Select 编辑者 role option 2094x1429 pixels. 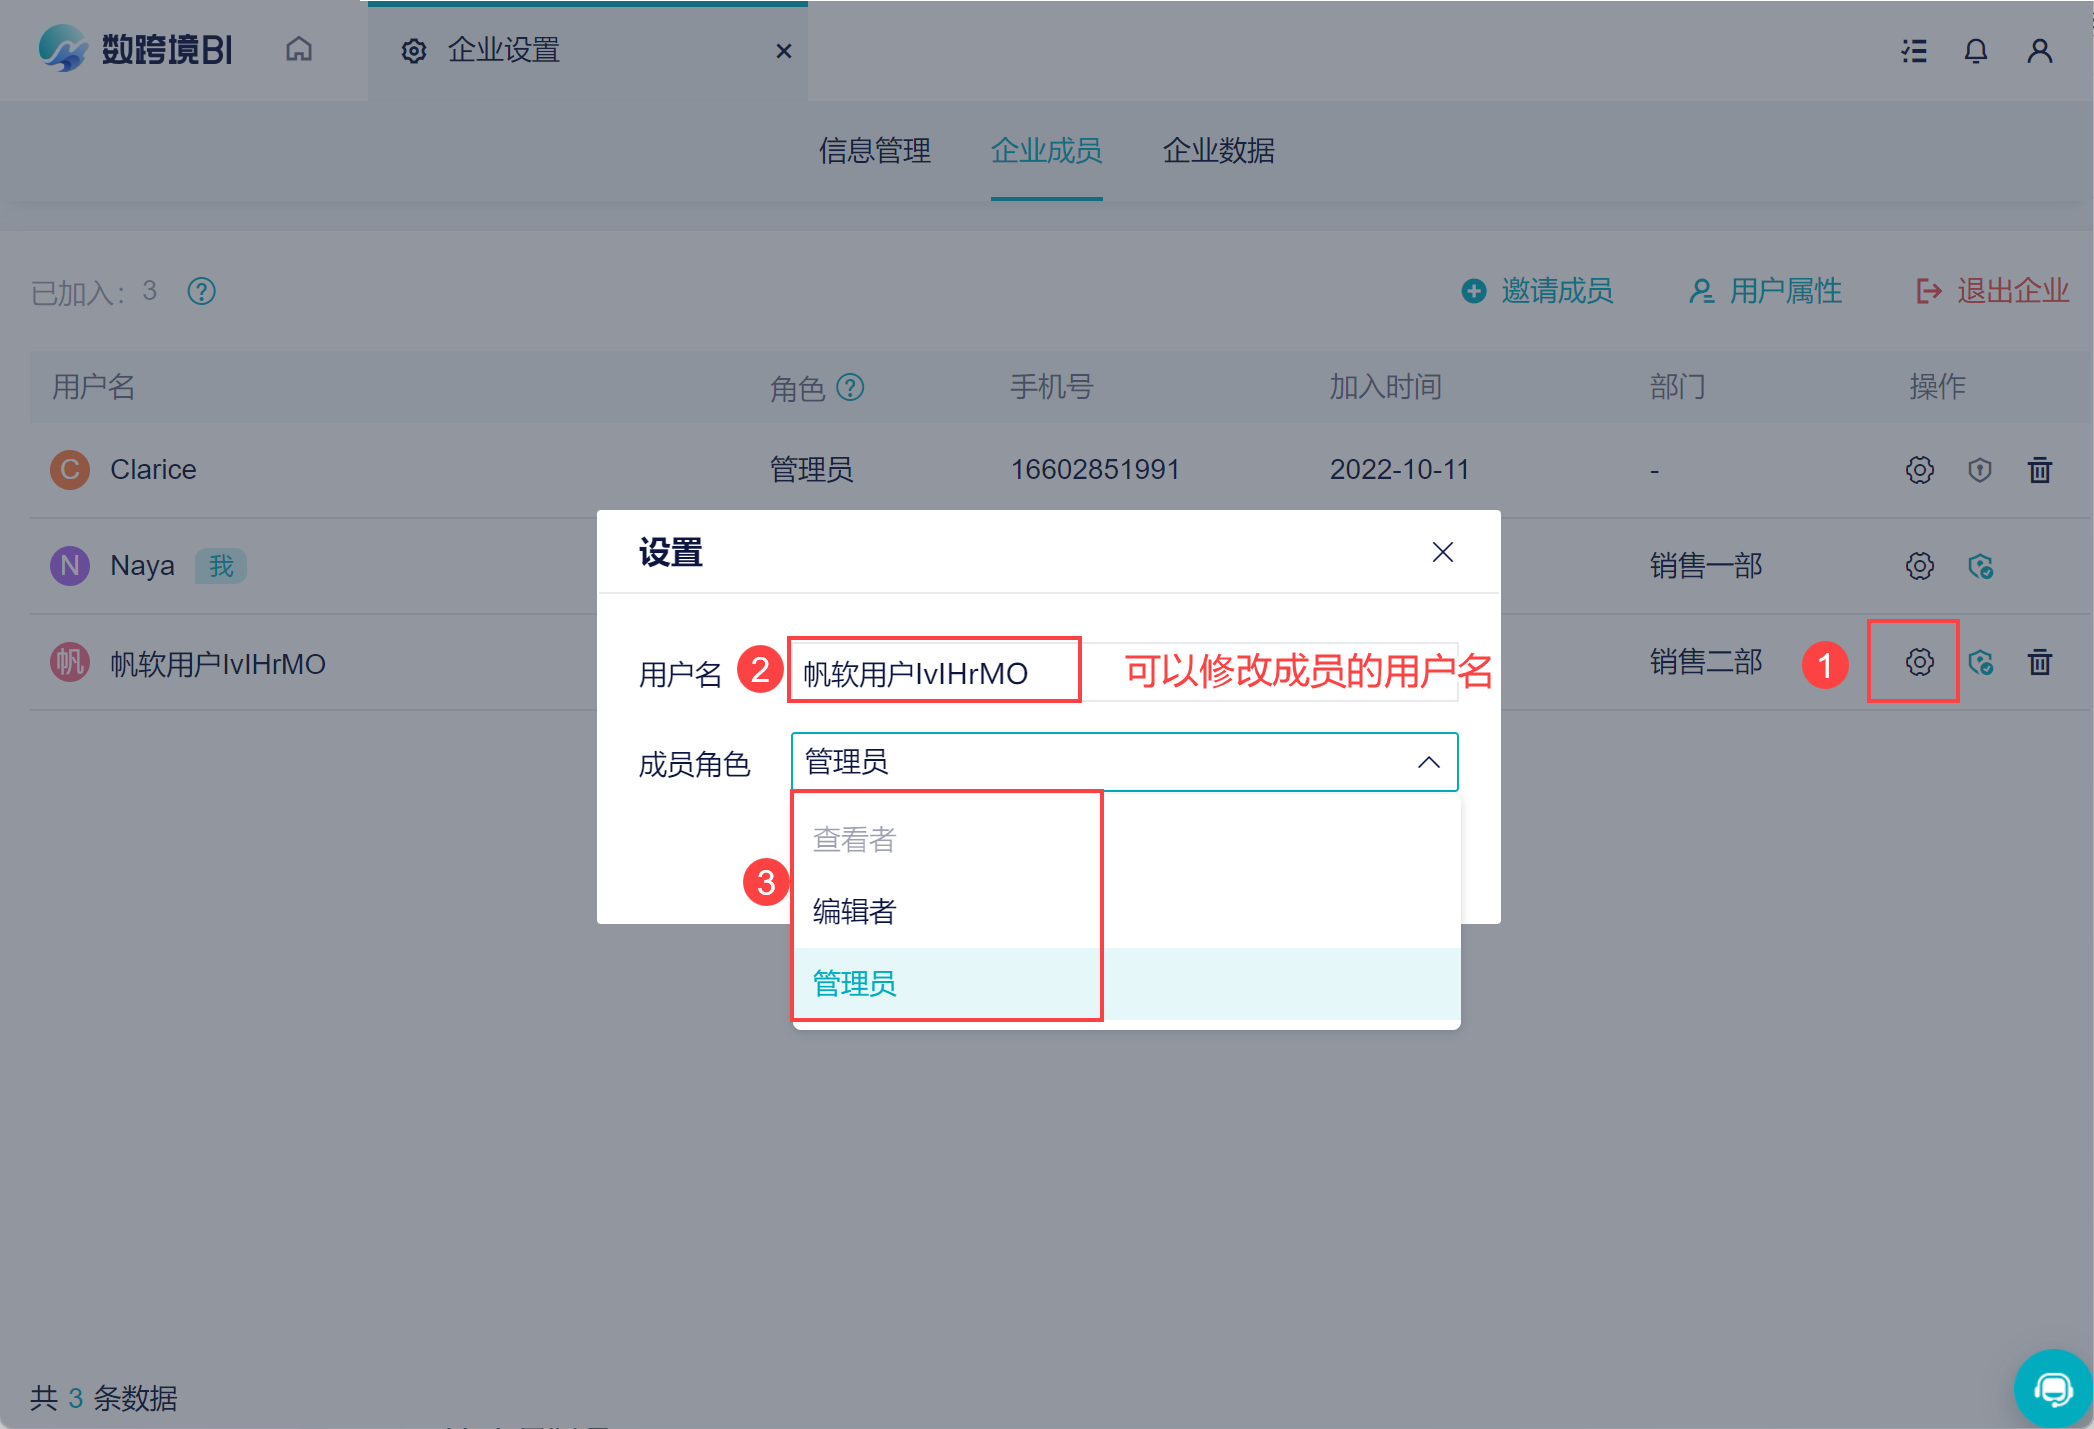coord(855,911)
